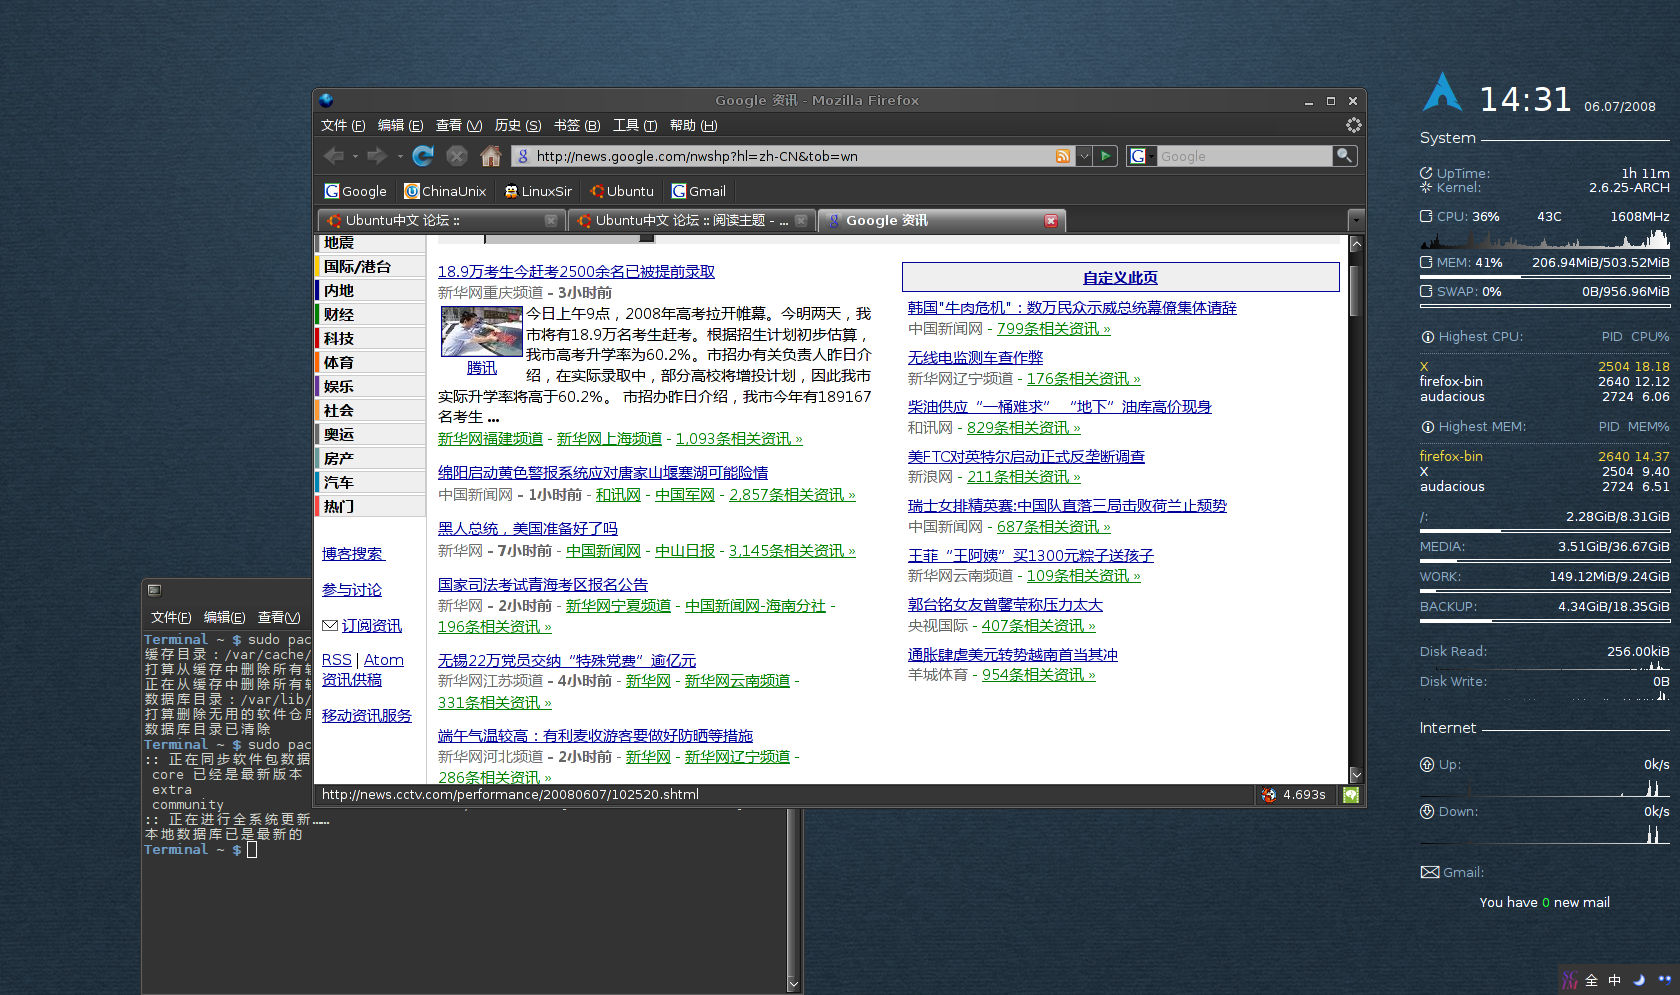Click the 高考 news thumbnail image
The image size is (1680, 995).
pos(482,332)
